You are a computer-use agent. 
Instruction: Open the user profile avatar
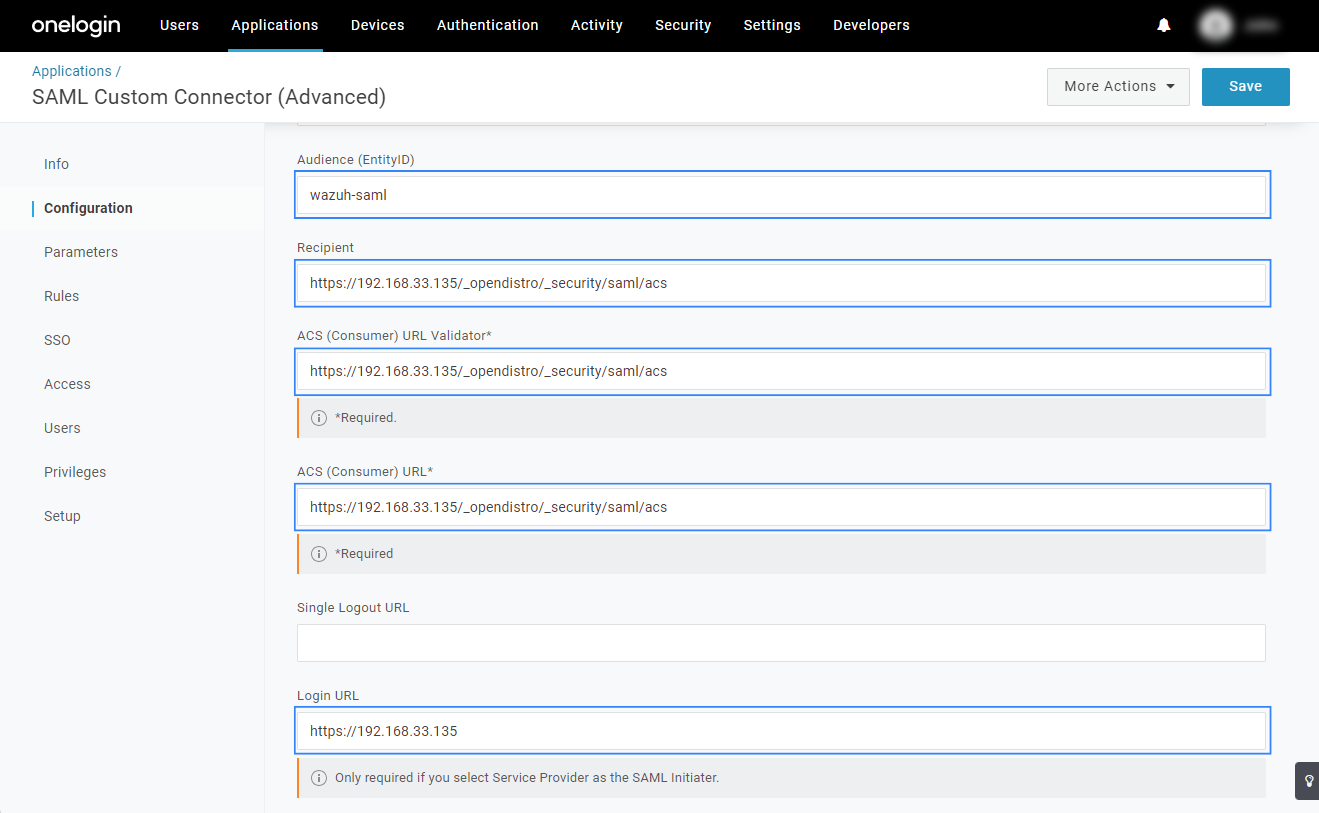pos(1216,26)
